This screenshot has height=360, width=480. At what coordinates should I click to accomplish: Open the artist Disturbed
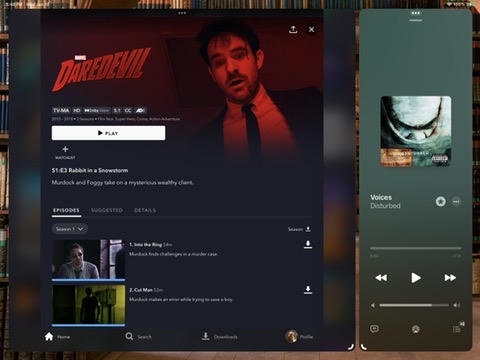(x=385, y=206)
